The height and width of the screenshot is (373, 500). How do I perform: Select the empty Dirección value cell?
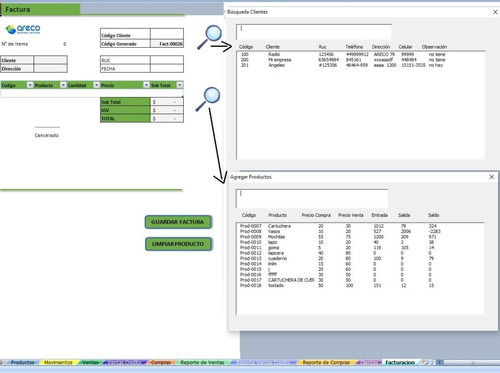point(50,68)
